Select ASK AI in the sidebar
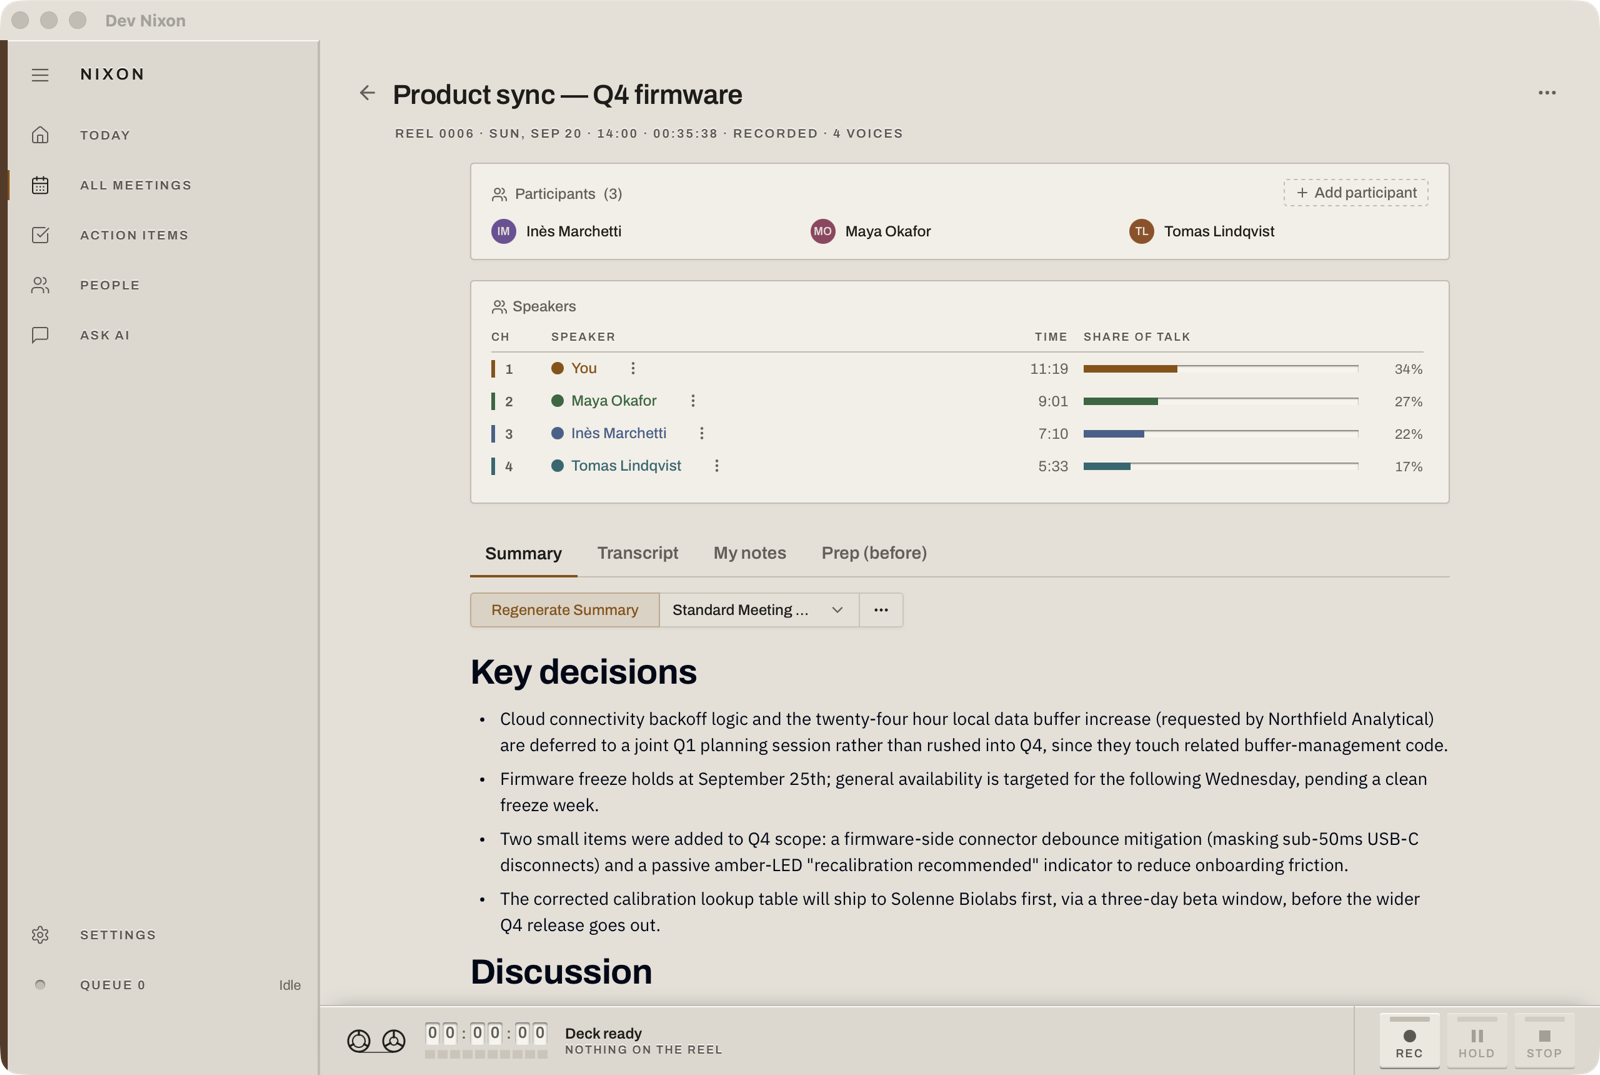 pyautogui.click(x=105, y=335)
